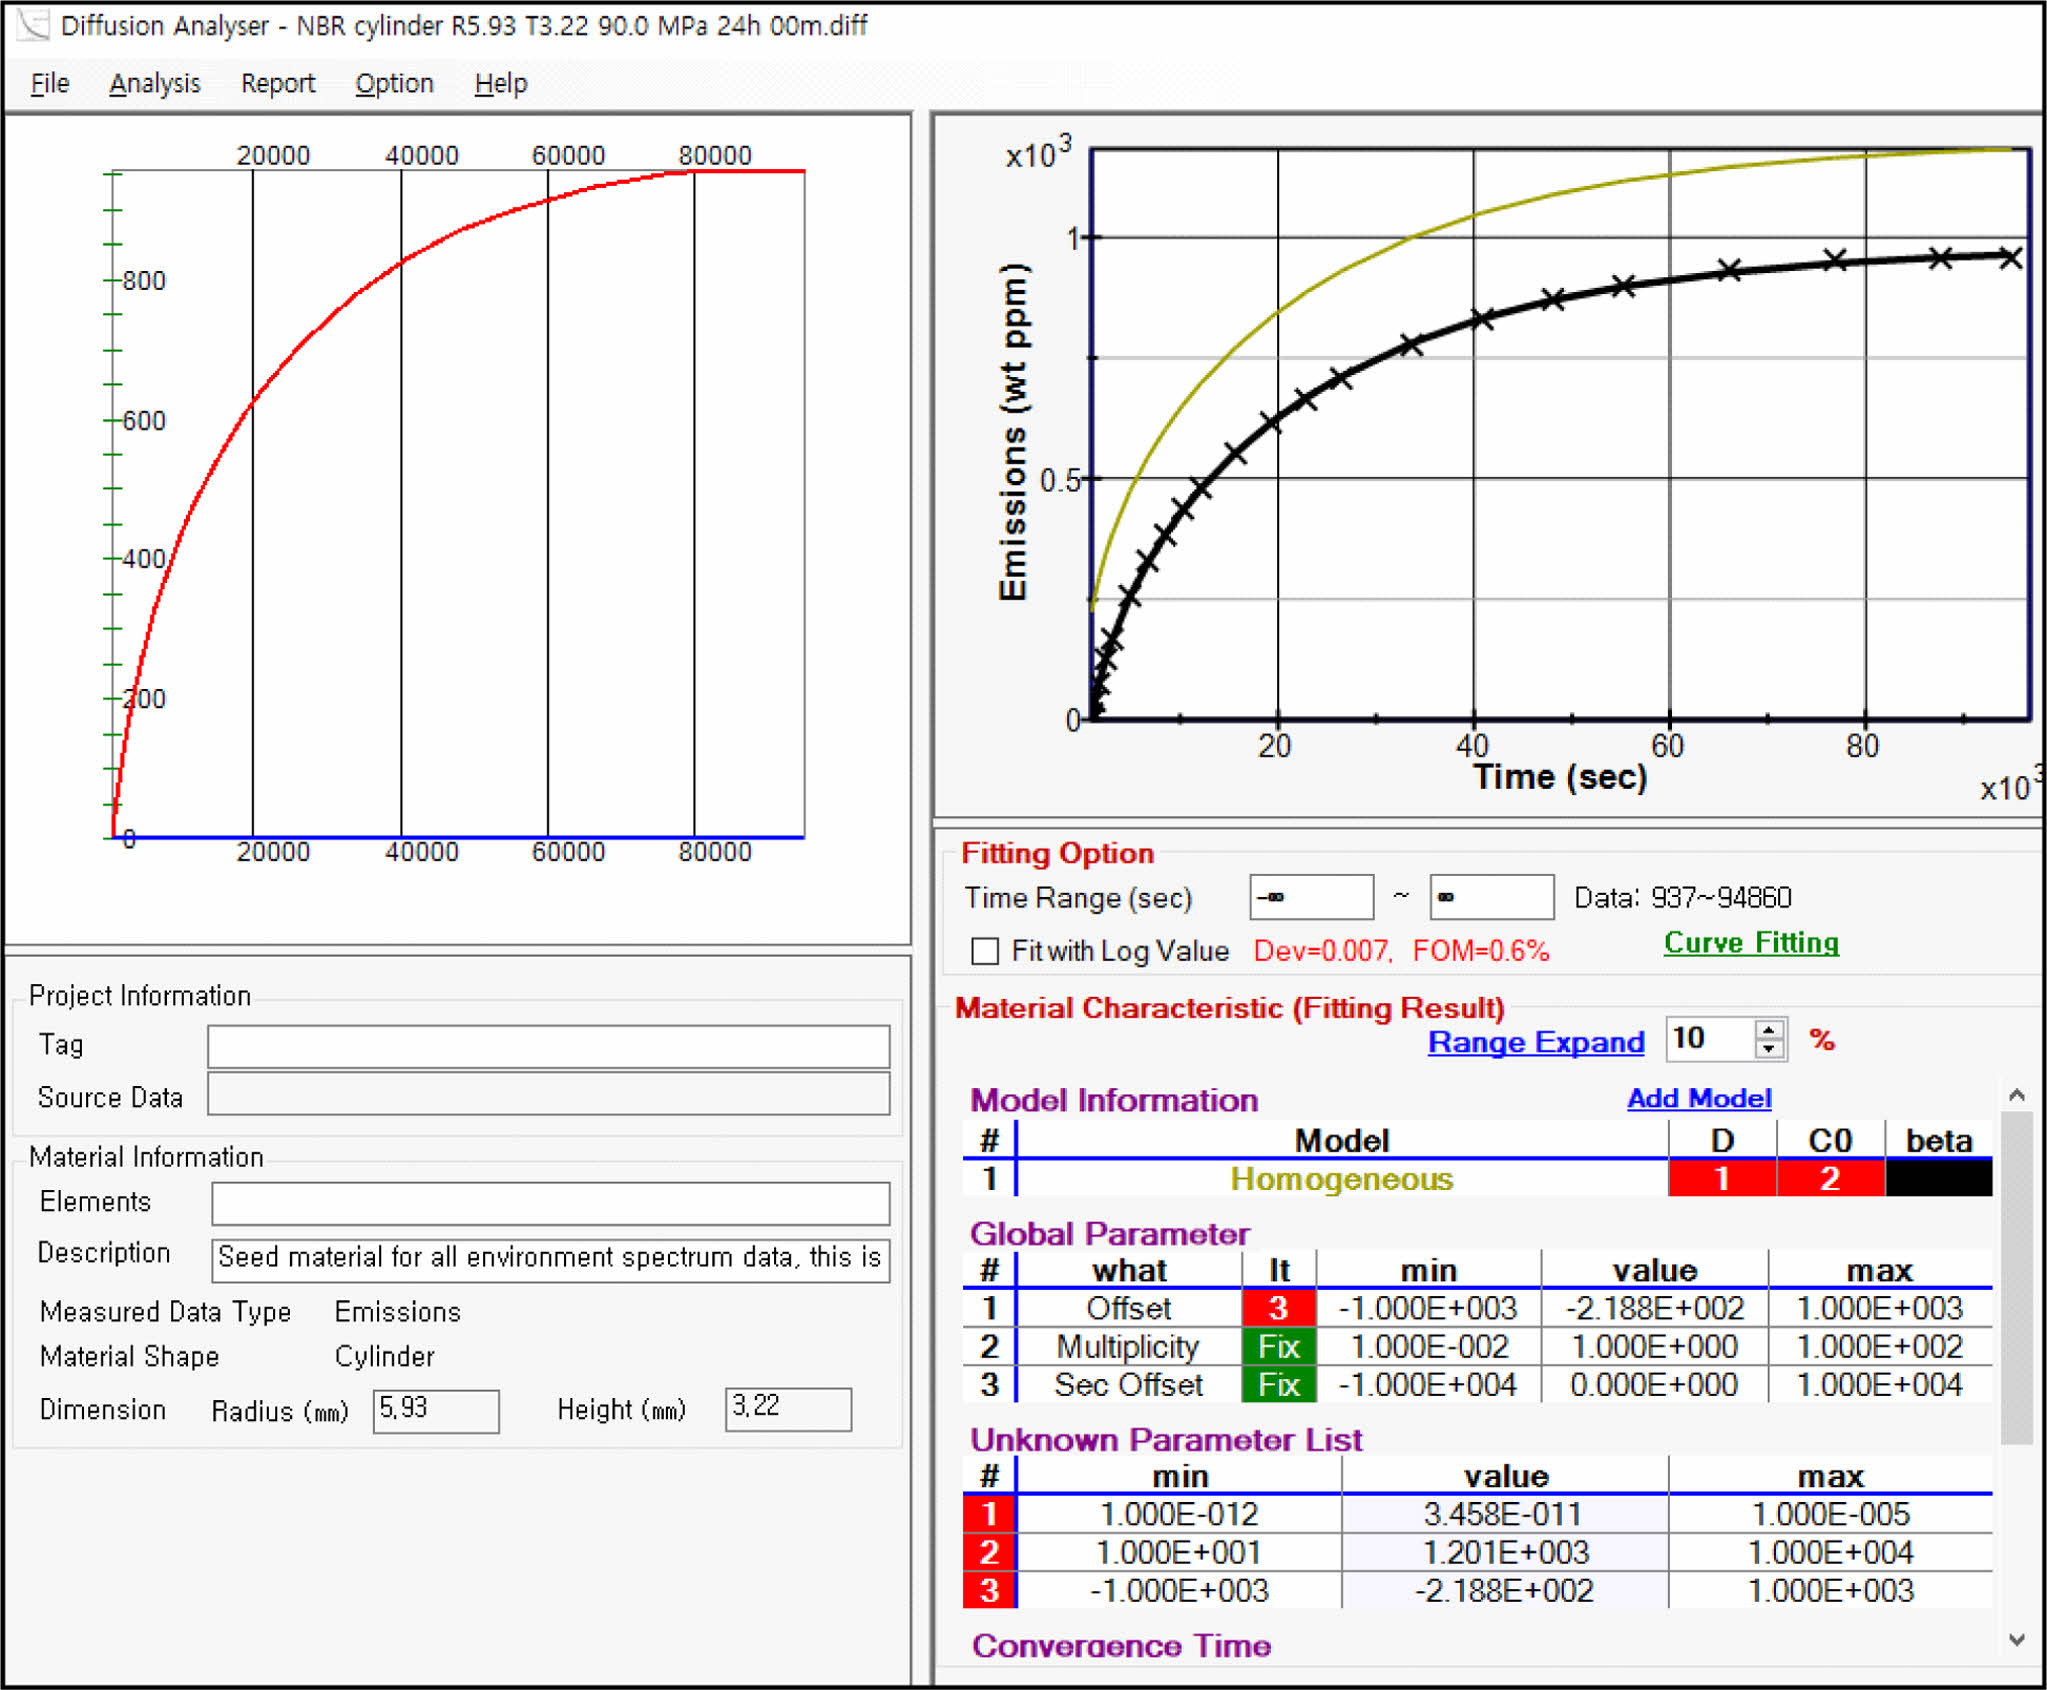Toggle the Sec Offset Fix cell
The image size is (2047, 1690).
click(1278, 1385)
